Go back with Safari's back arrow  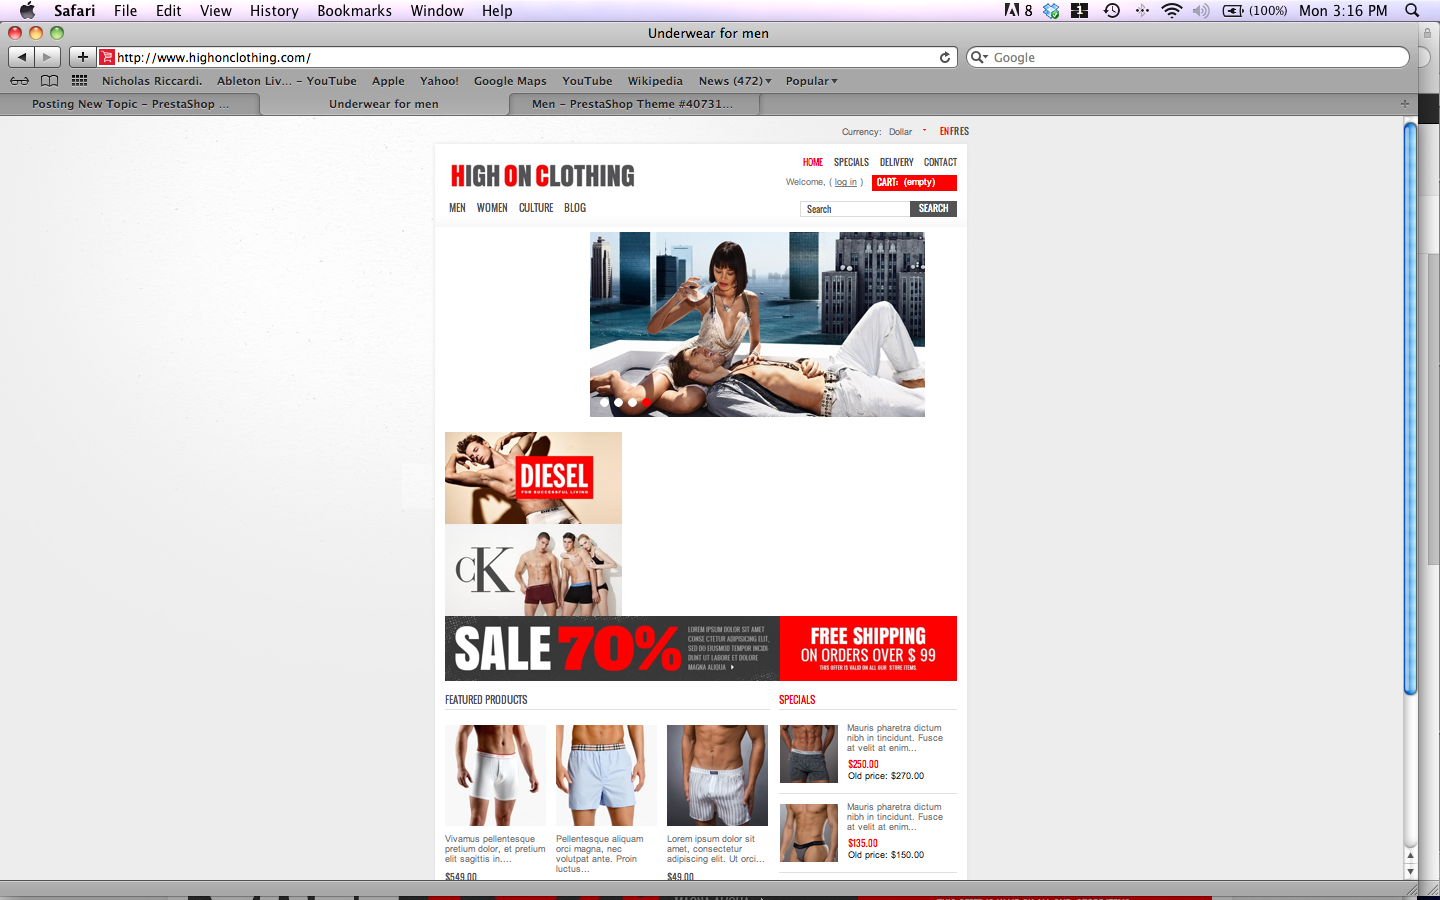pyautogui.click(x=22, y=57)
